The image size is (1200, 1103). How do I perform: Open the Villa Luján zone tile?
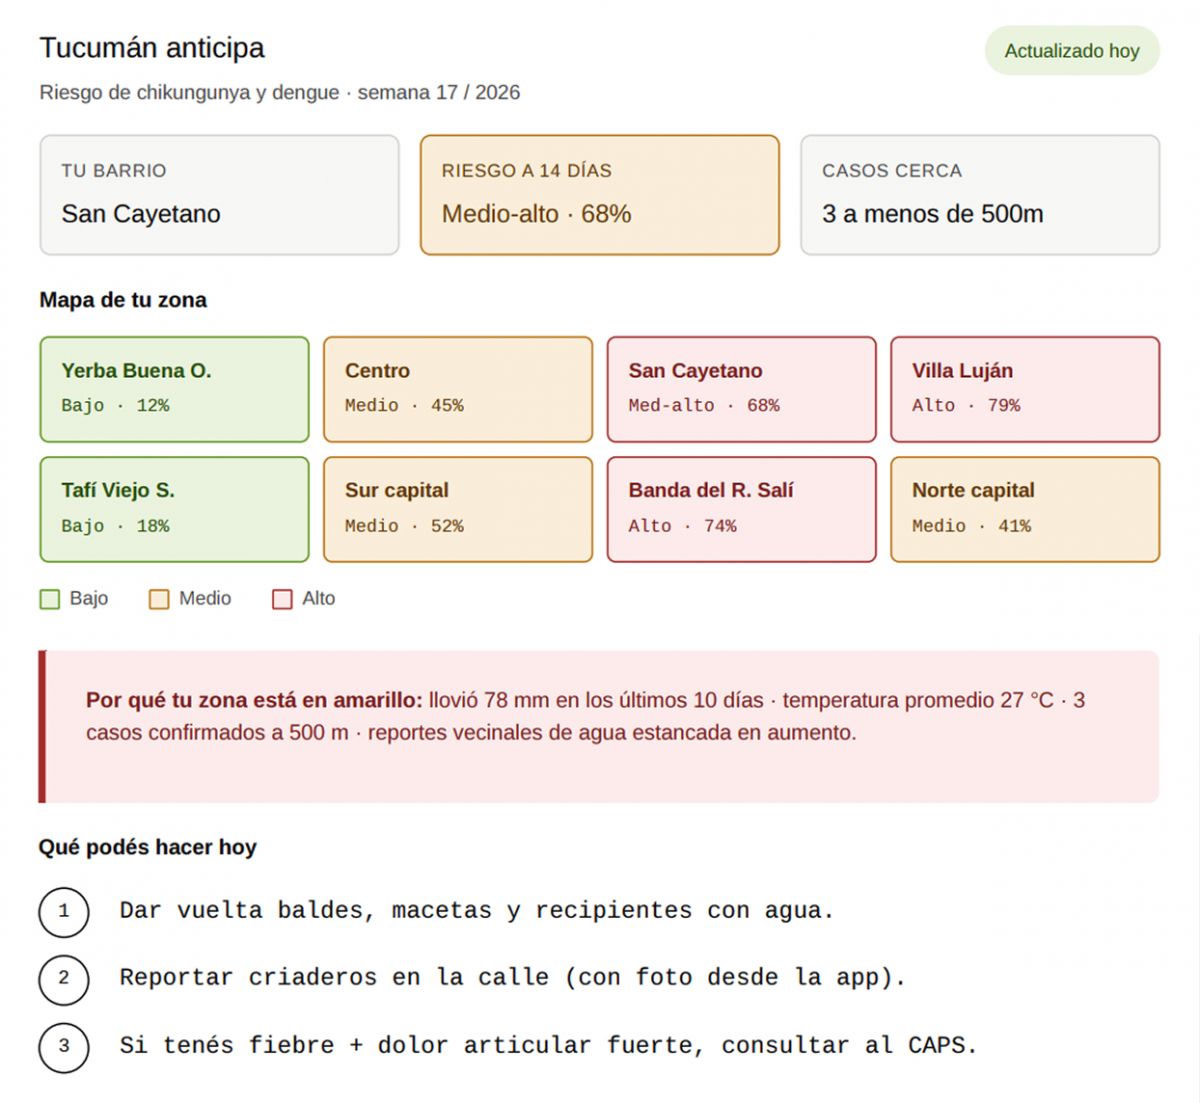pyautogui.click(x=1025, y=389)
